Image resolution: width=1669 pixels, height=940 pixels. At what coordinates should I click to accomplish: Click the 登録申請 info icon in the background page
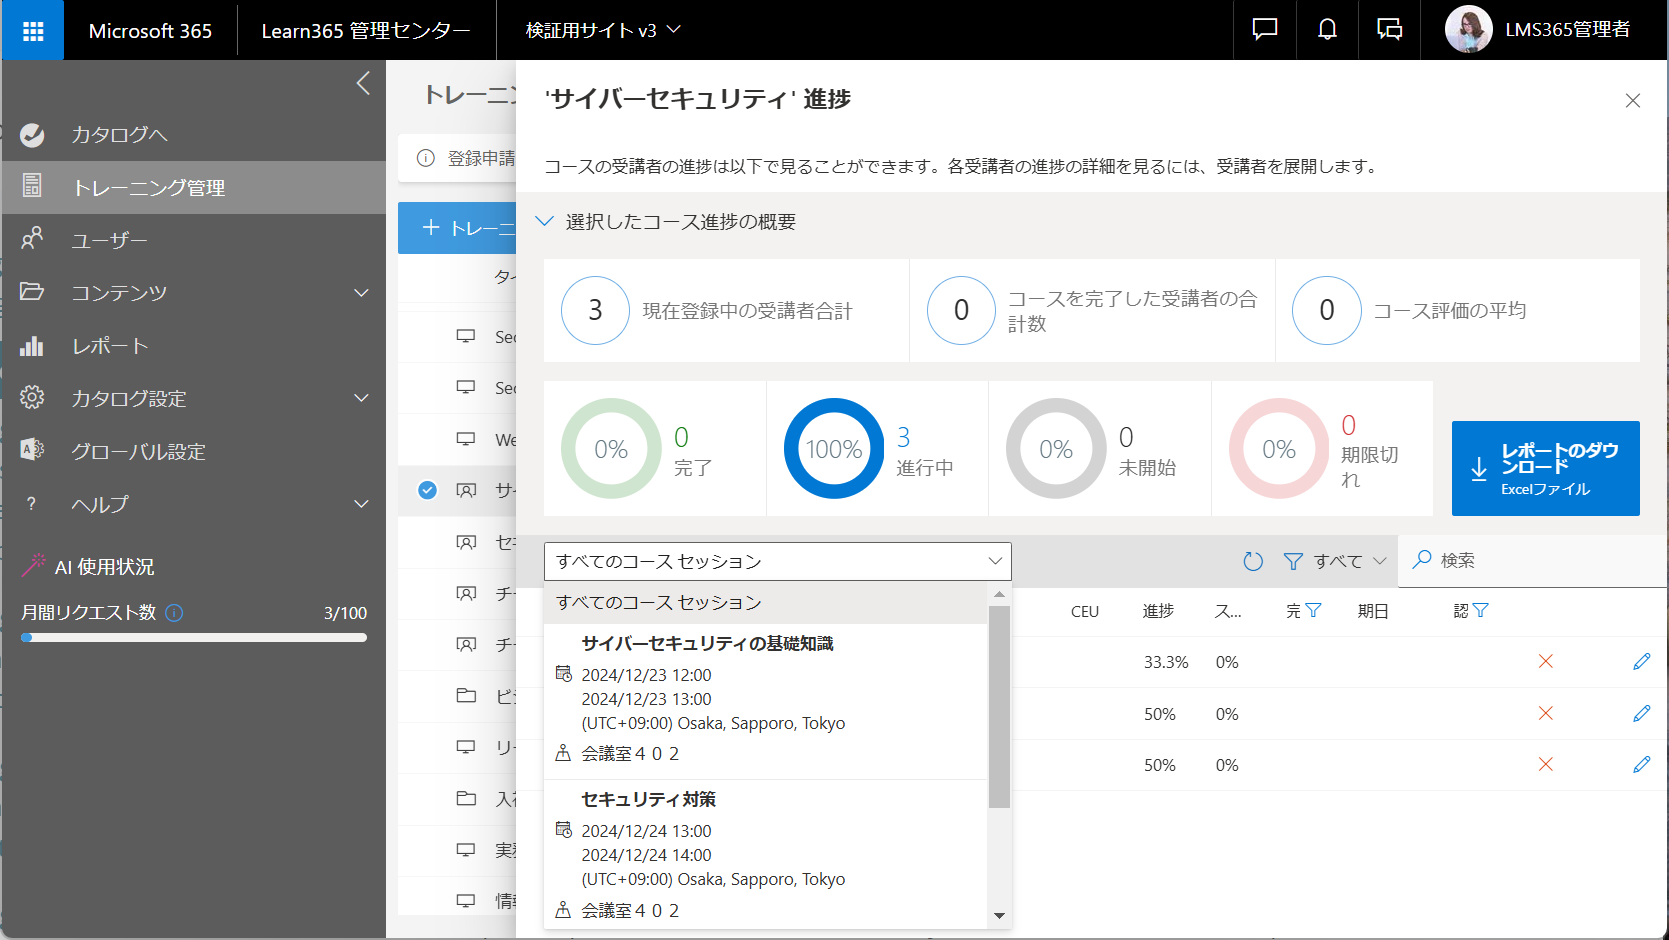pos(426,158)
